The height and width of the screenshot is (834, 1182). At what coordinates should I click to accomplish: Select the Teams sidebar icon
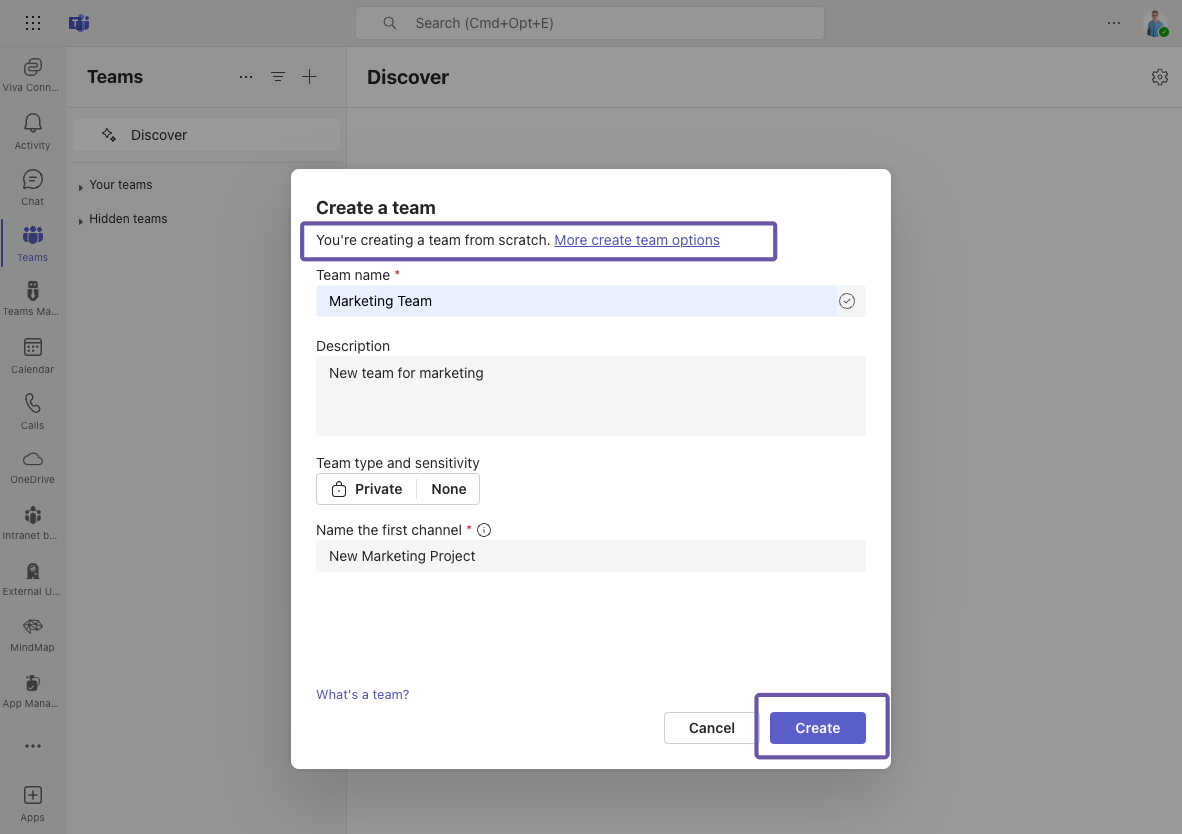[32, 243]
